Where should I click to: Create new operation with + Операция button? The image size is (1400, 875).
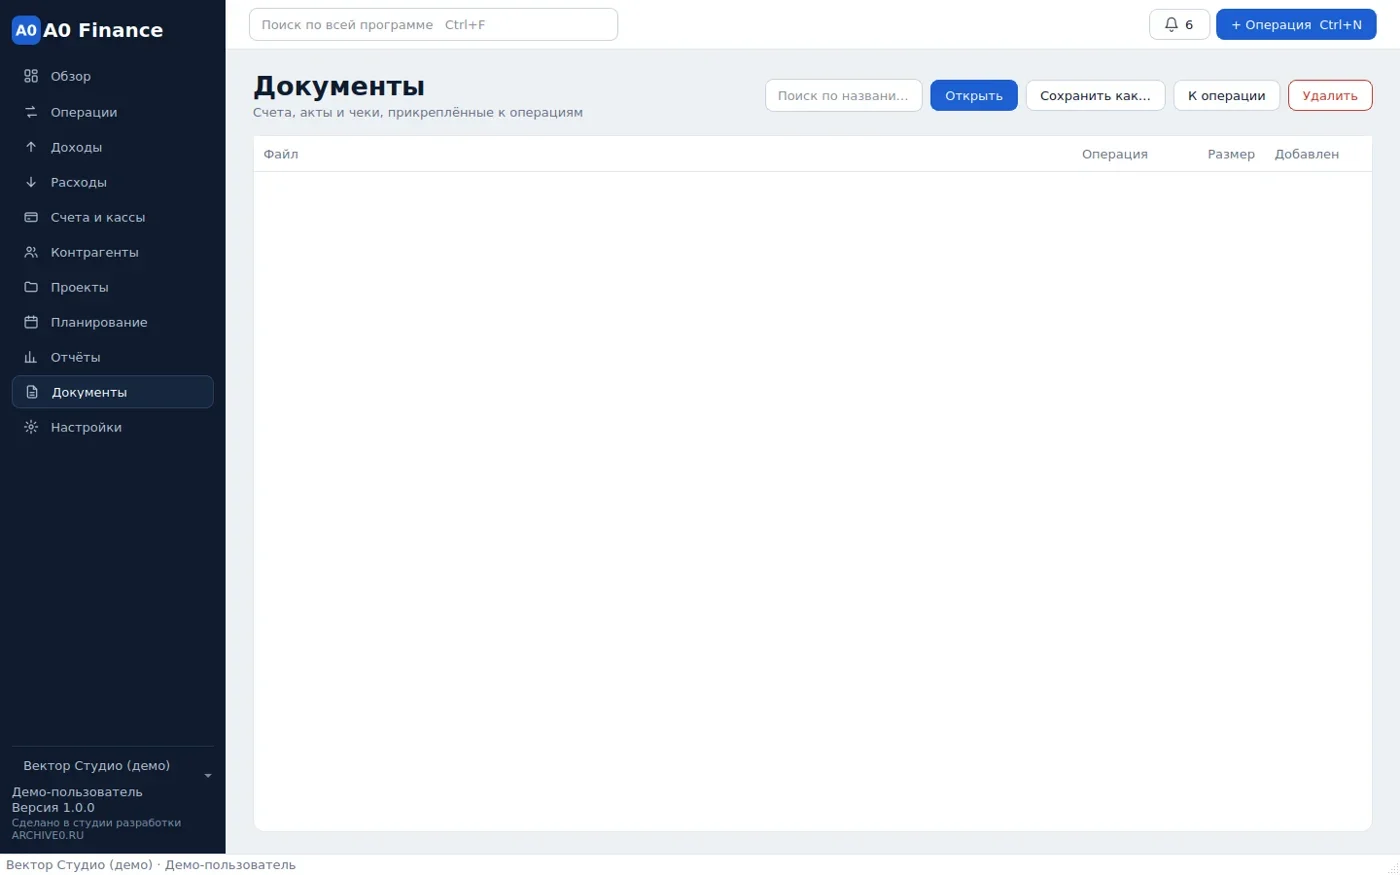click(x=1296, y=24)
